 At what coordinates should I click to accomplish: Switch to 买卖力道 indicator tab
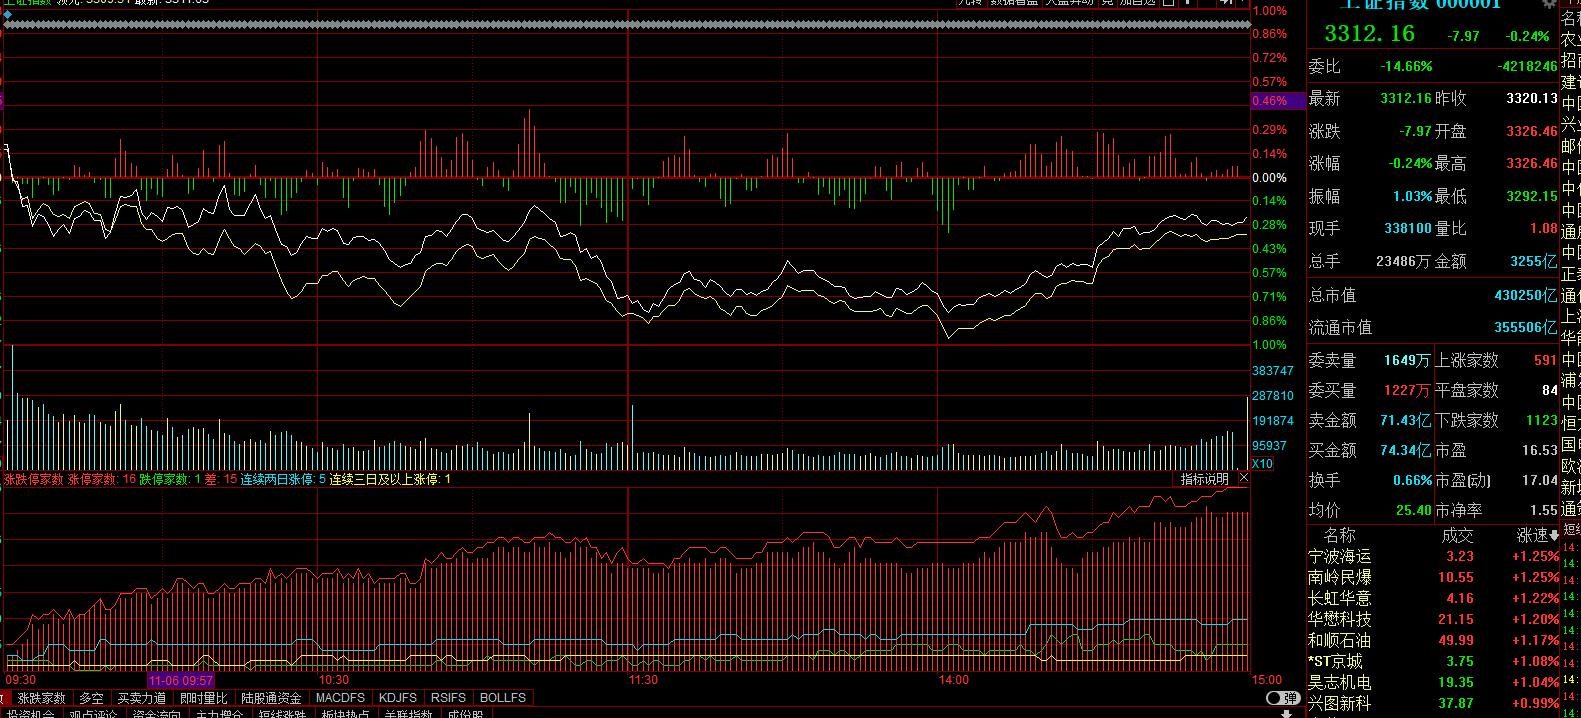[142, 698]
